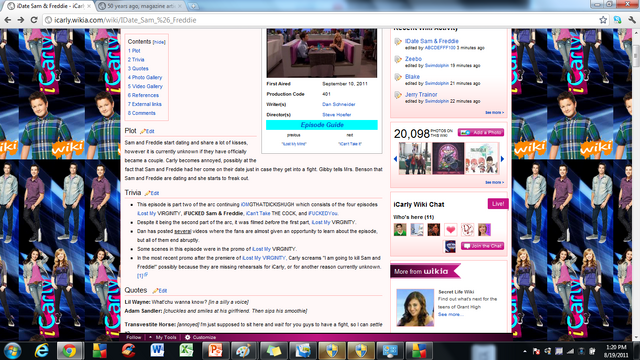Click the episode infobox image
This screenshot has height=360, width=640.
[x=322, y=53]
